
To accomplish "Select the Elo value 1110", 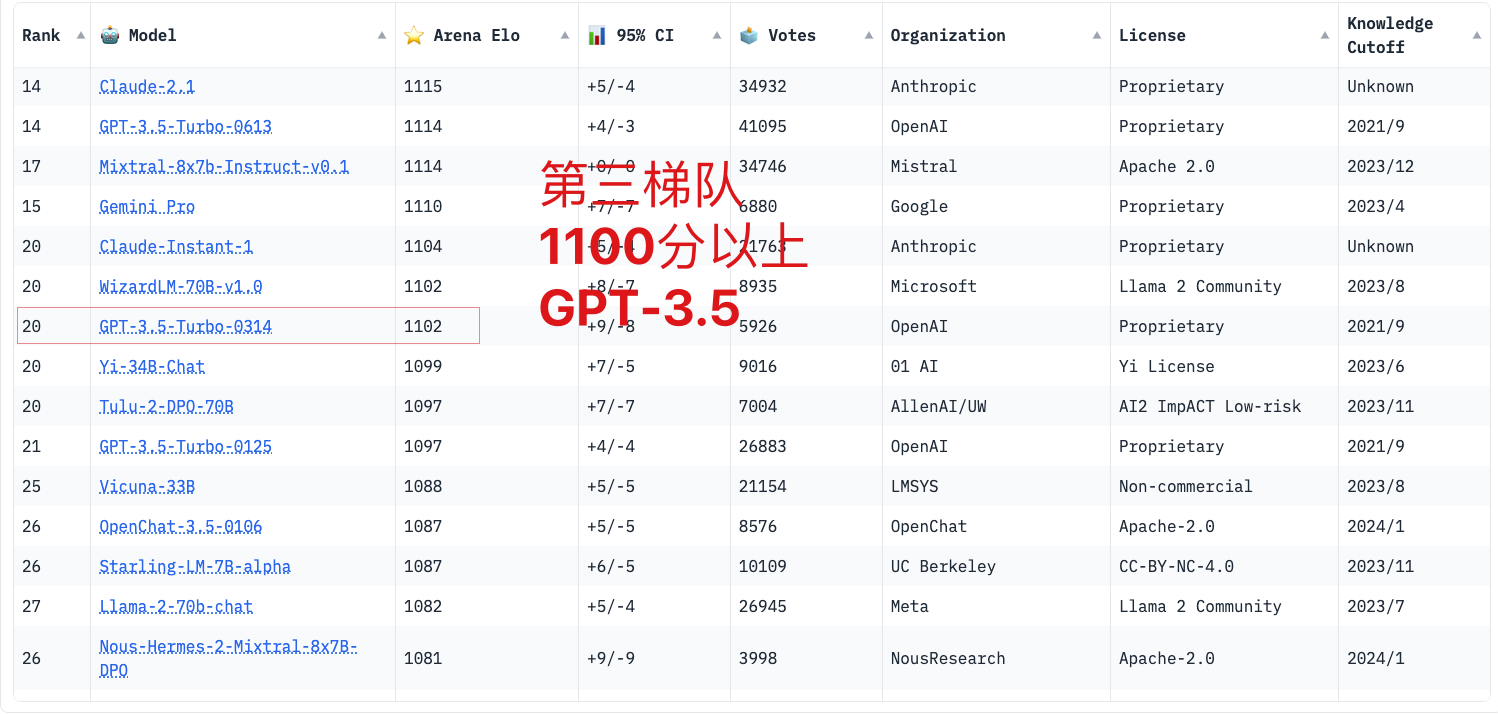I will point(423,206).
